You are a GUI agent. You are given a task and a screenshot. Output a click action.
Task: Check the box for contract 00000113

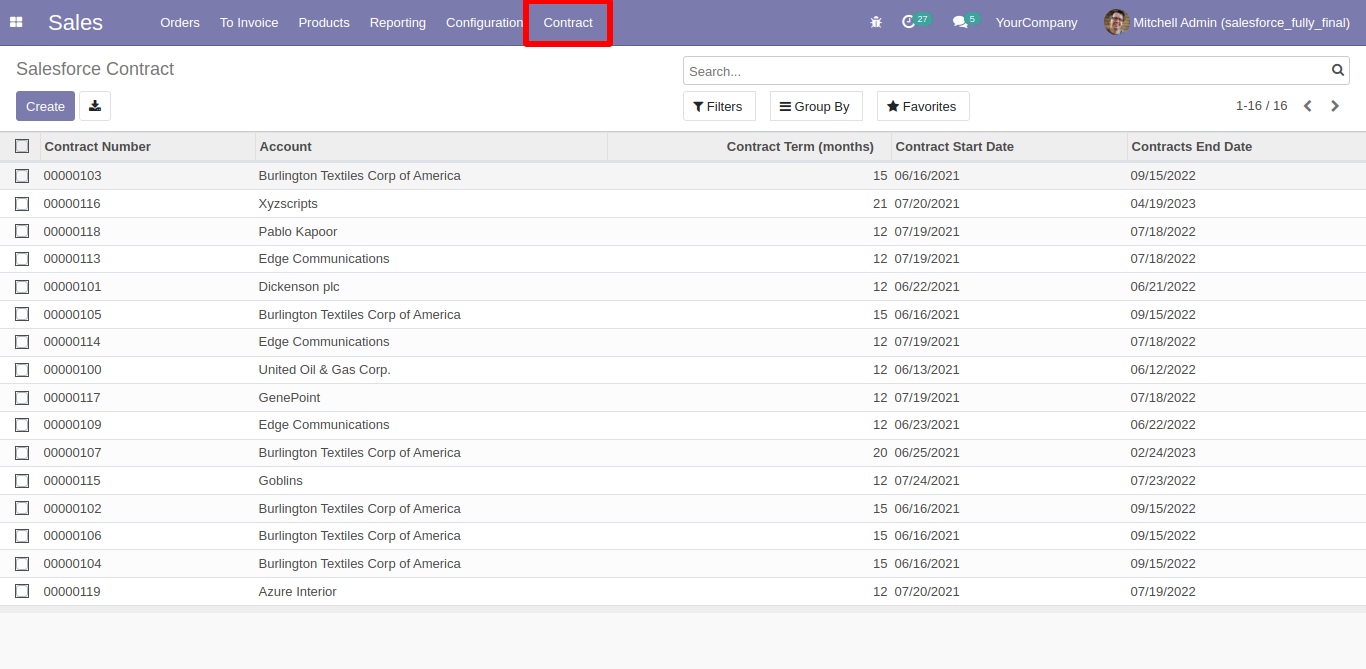[22, 259]
